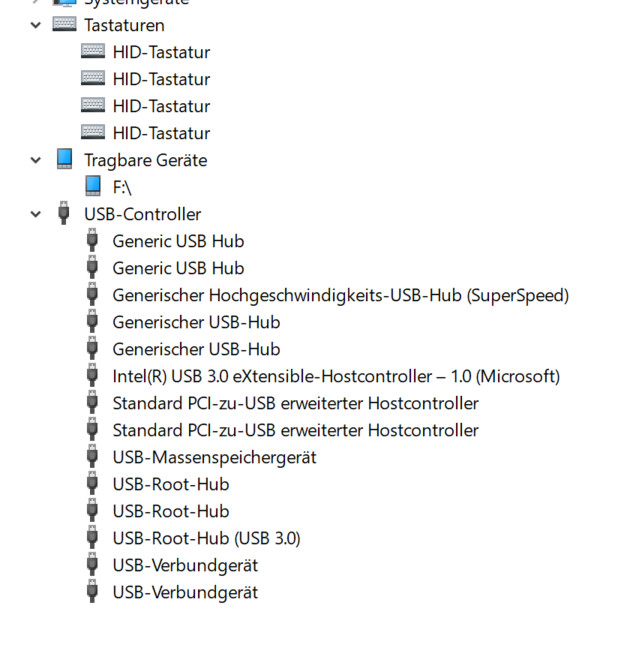Click the USB-Controller plug icon
The image size is (643, 655).
(x=65, y=214)
